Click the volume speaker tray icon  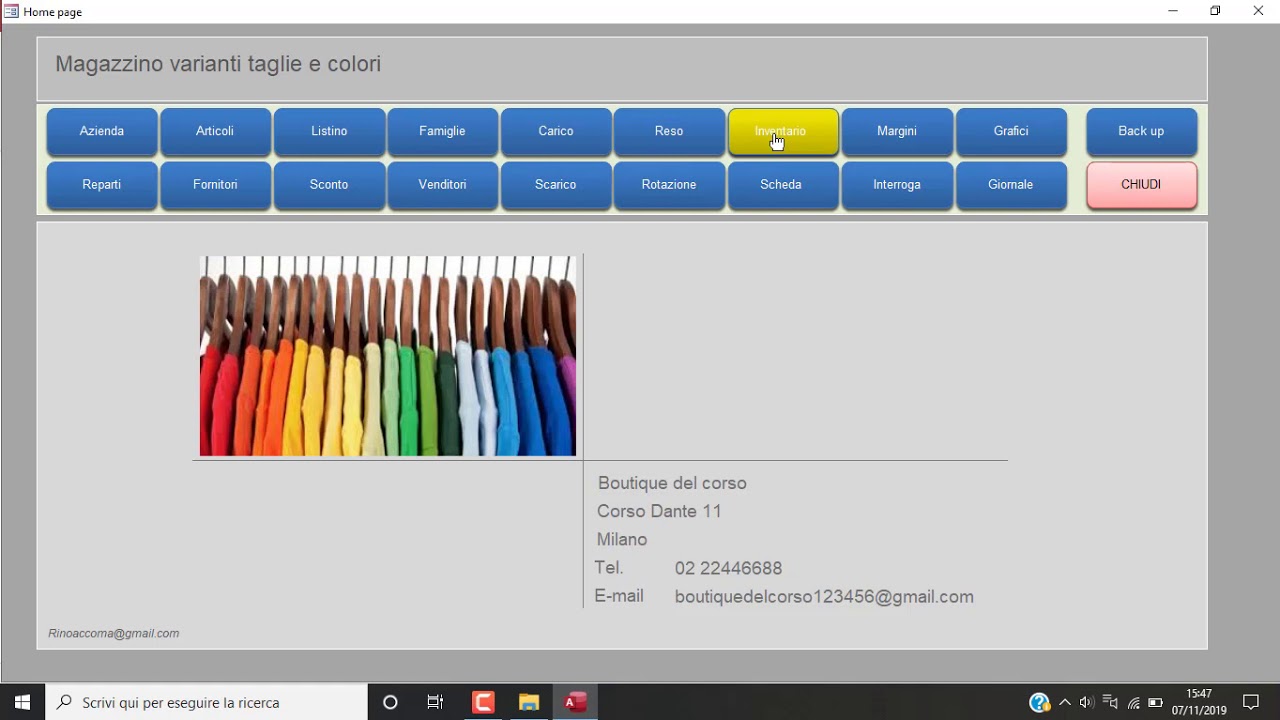(x=1087, y=702)
